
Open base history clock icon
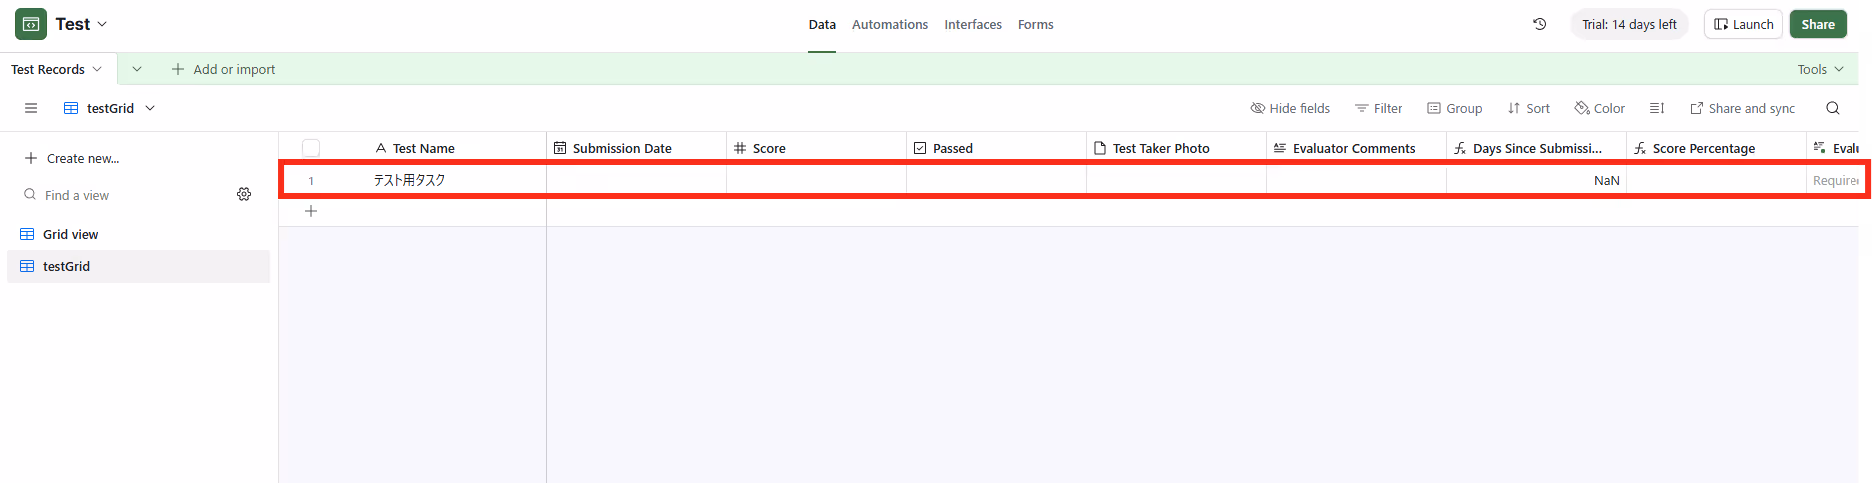(x=1540, y=24)
